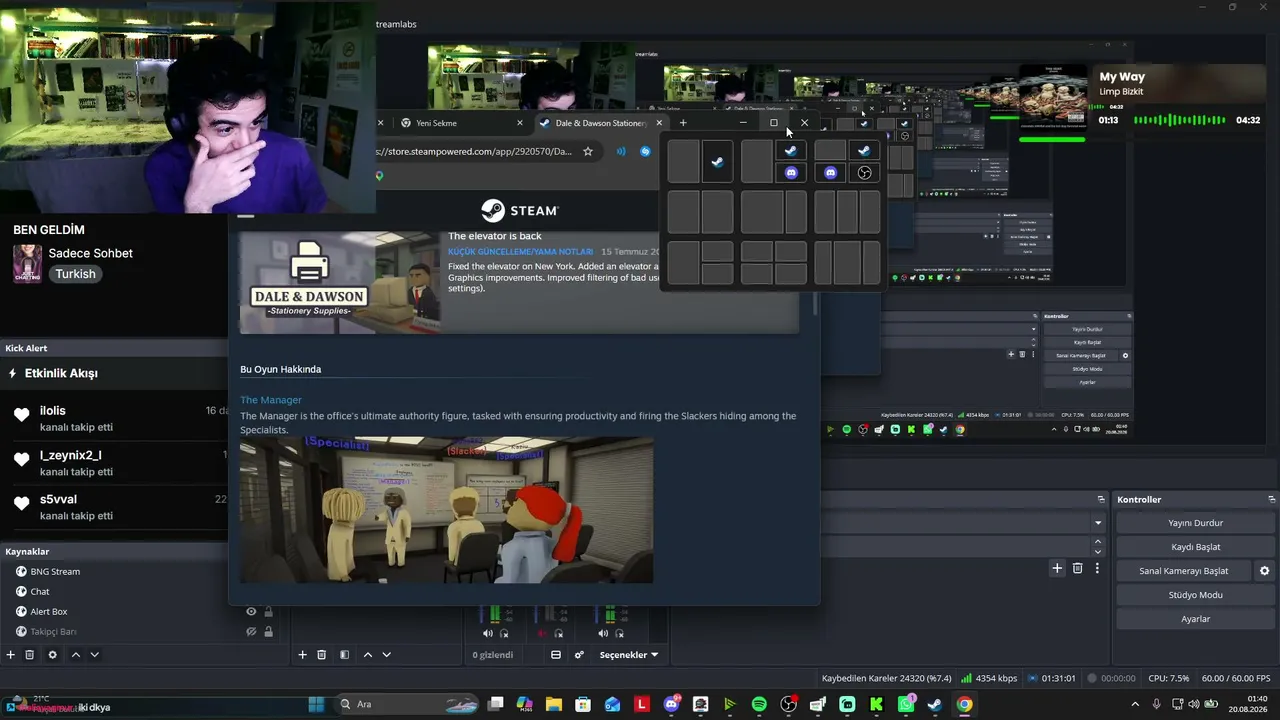Screen dimensions: 1280x720
Task: Open KÜÇÜK GÜNCELLEME/YAMA NOTLARI link
Action: (x=520, y=251)
